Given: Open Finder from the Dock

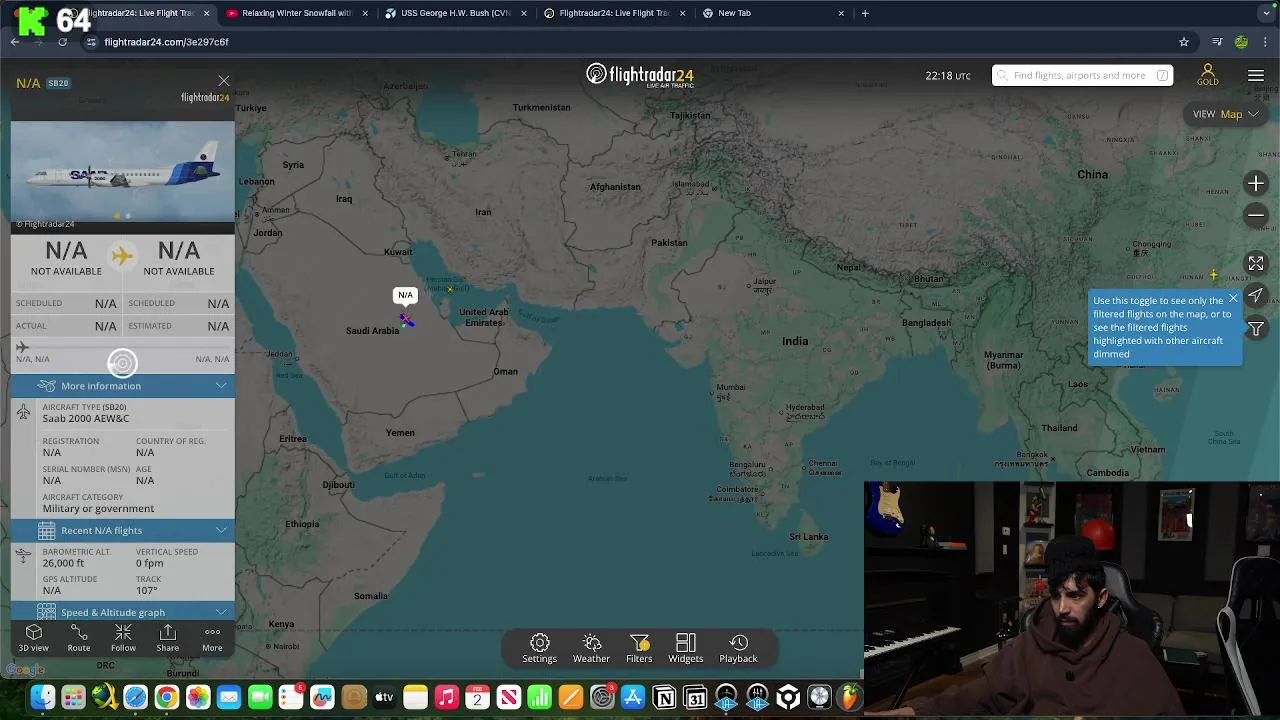Looking at the screenshot, I should (42, 698).
